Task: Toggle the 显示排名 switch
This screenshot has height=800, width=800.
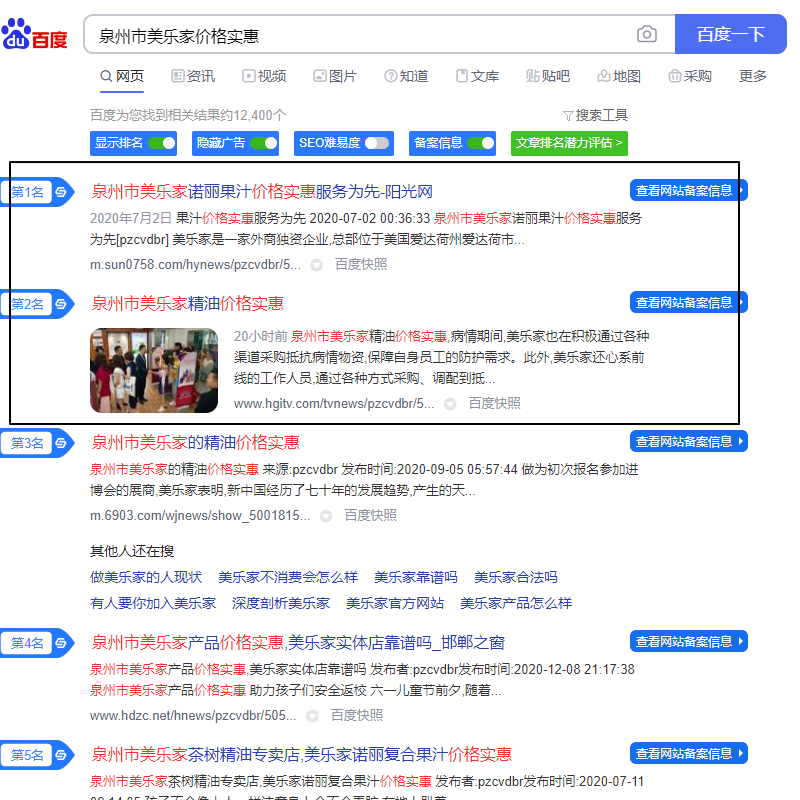Action: point(161,143)
